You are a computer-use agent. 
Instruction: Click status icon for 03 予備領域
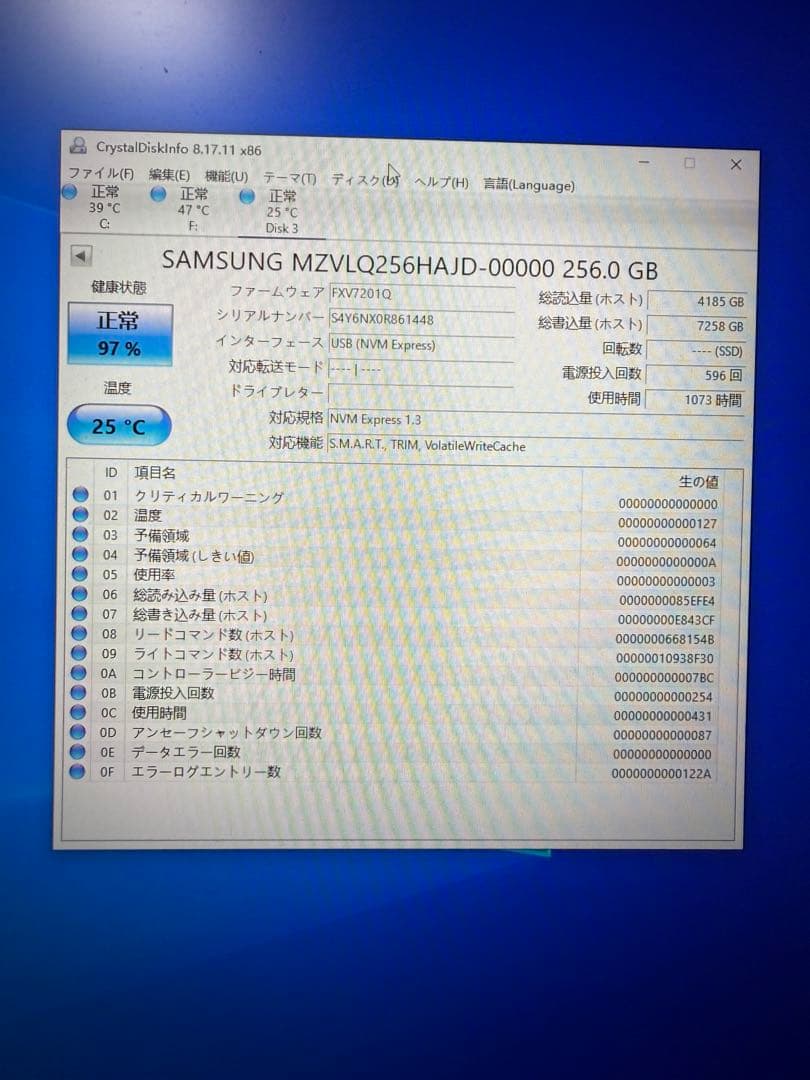[81, 534]
